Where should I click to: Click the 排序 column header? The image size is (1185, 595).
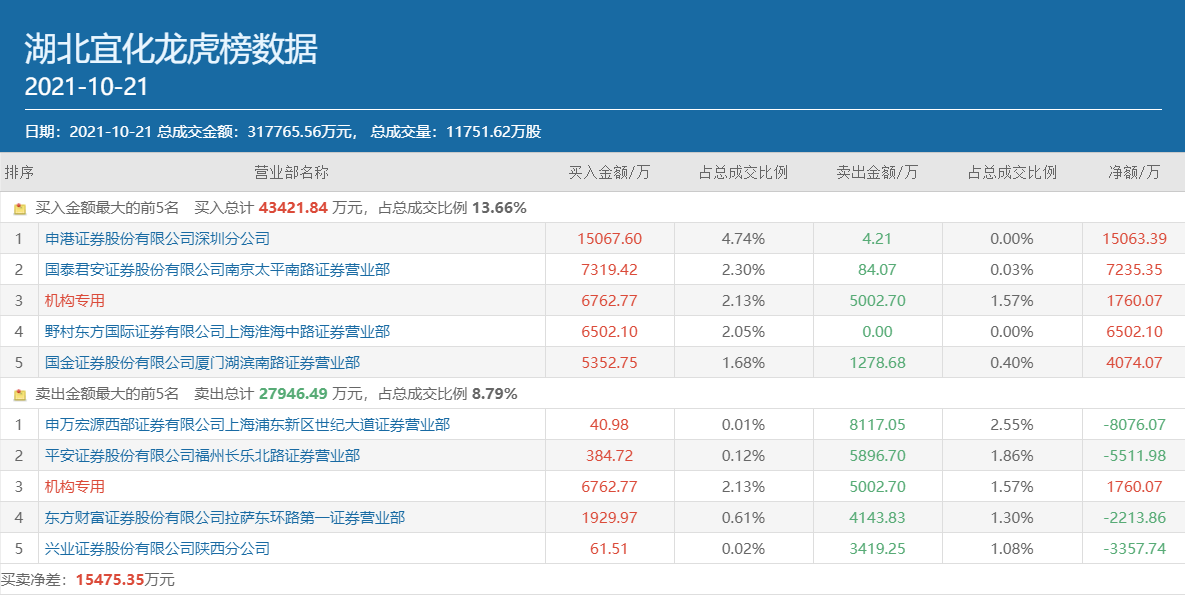19,172
